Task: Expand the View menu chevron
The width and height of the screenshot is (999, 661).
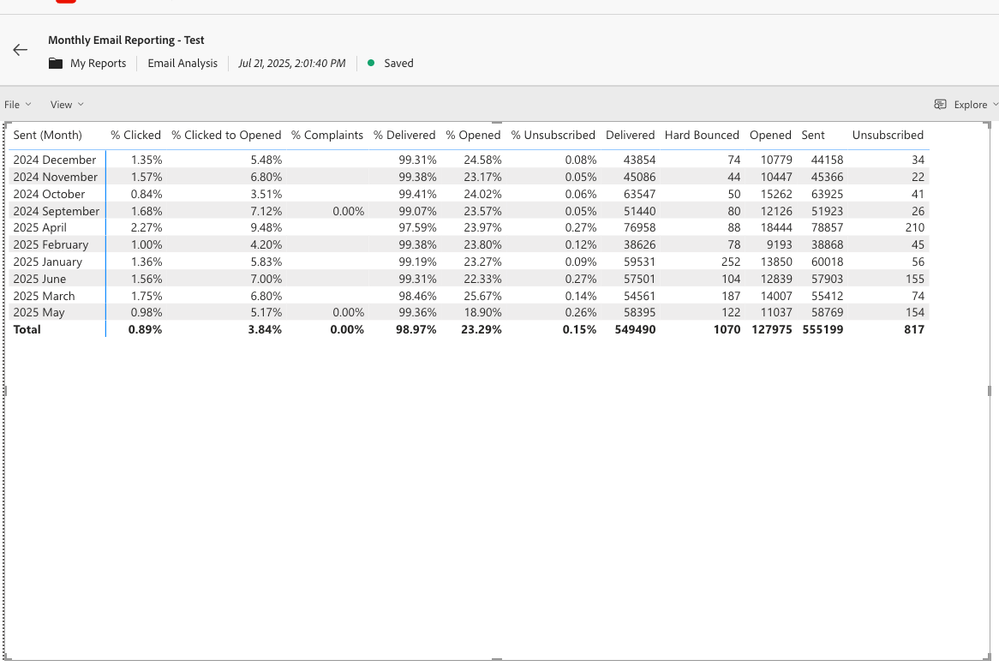Action: (80, 104)
